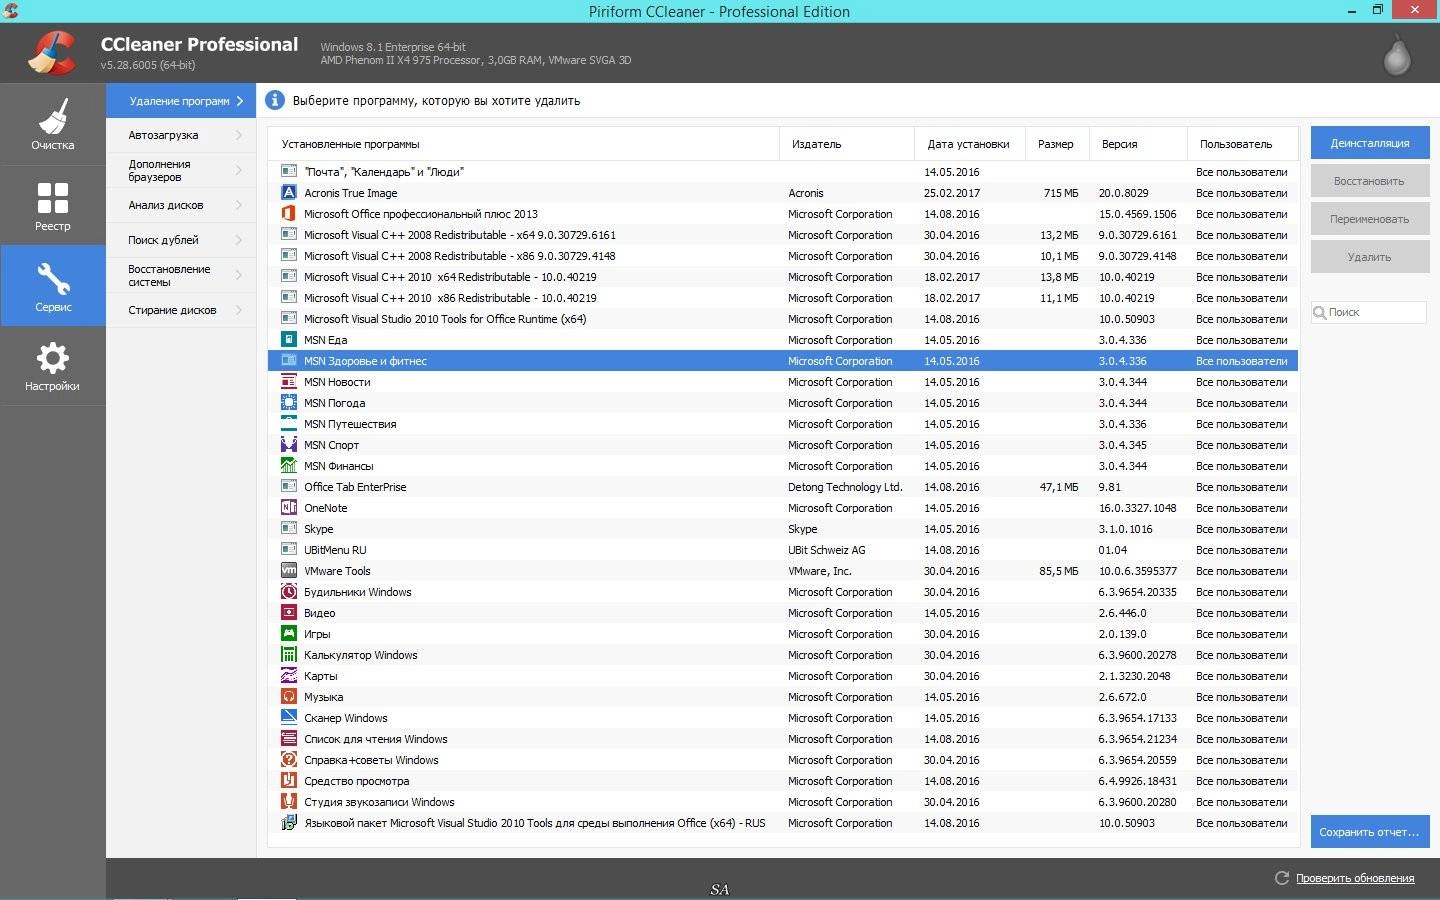
Task: Open the Восстановление системы tab
Action: tap(181, 275)
